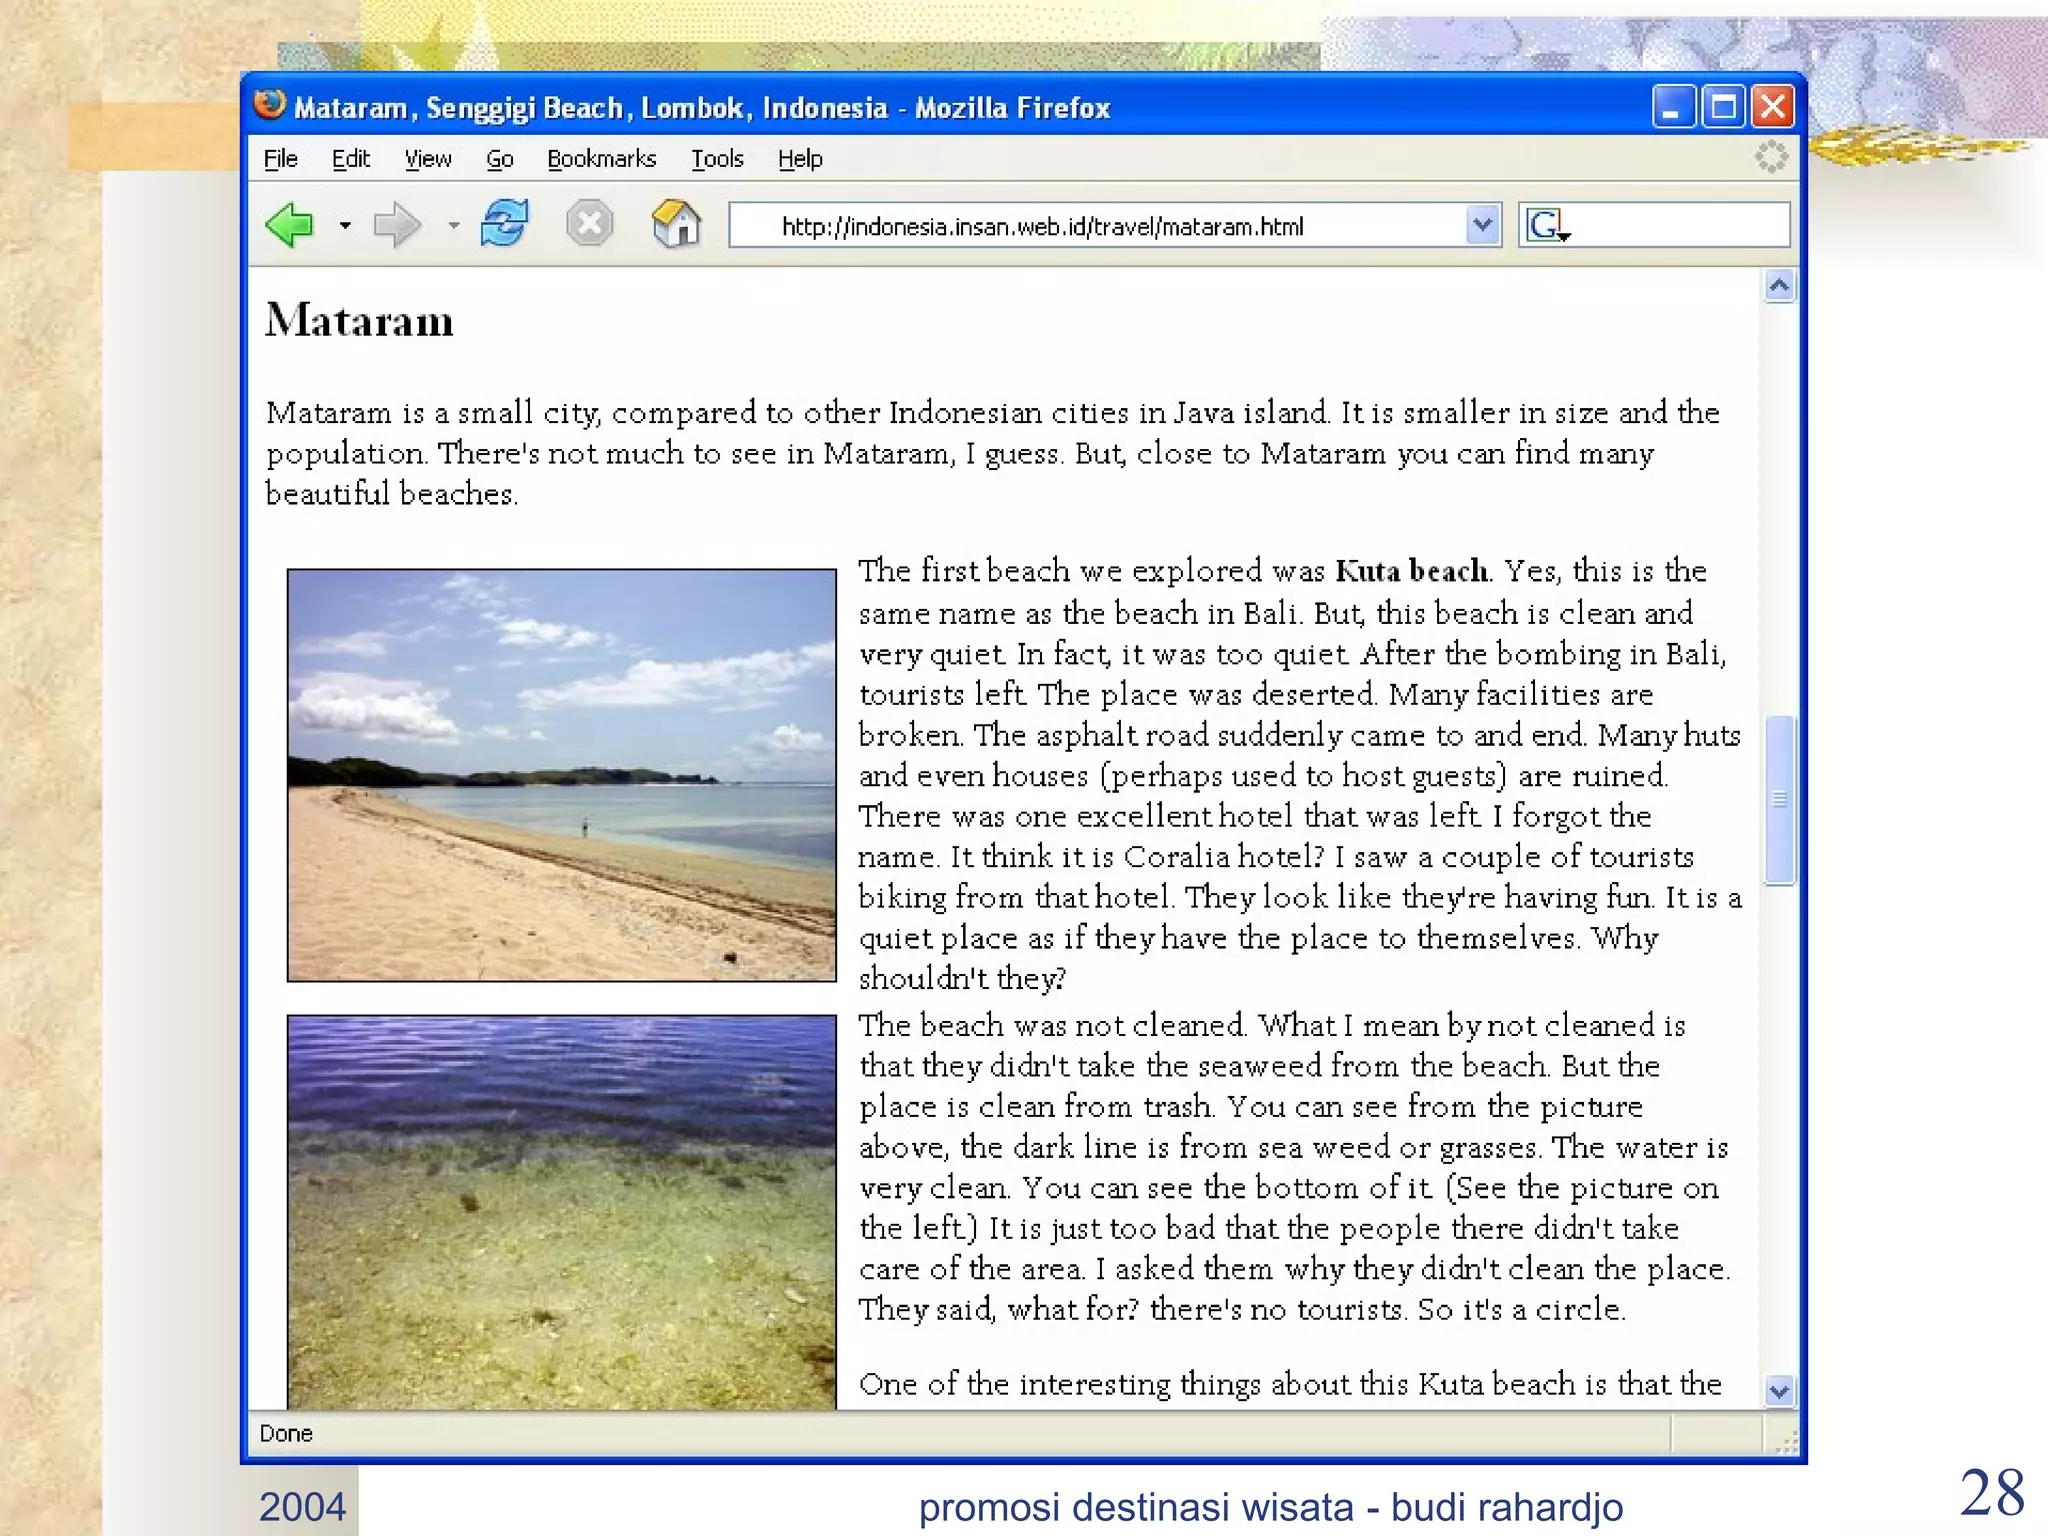Click the scrollbar down arrow

[1778, 1391]
